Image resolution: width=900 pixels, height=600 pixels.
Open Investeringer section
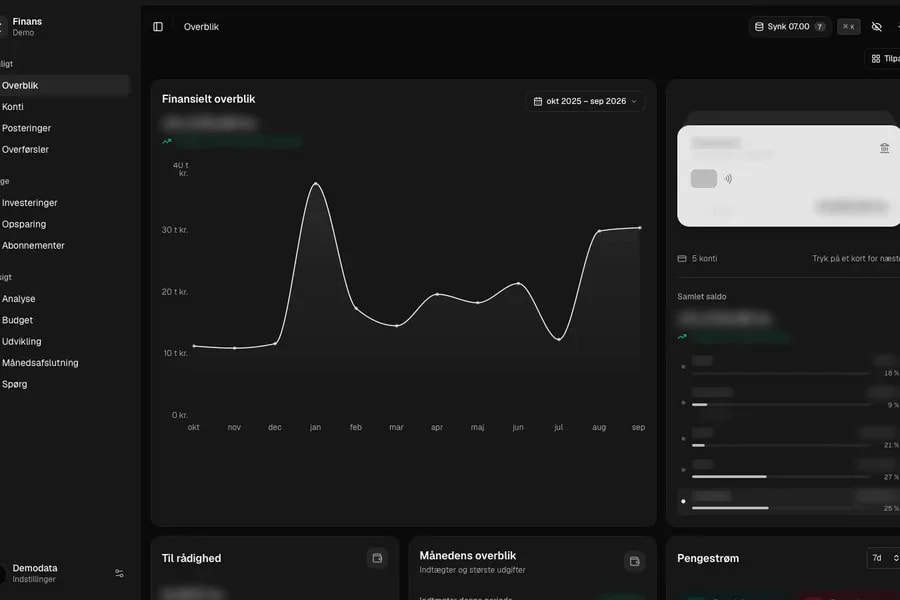click(x=64, y=203)
